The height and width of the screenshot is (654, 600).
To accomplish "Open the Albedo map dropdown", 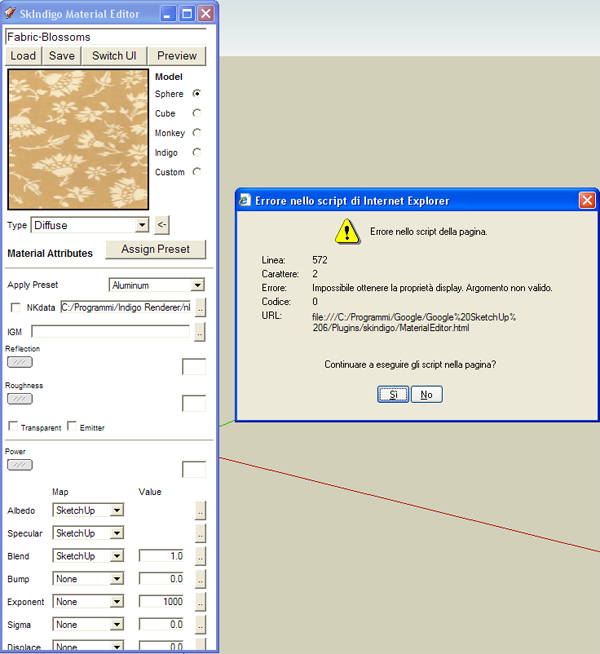I will click(x=88, y=511).
